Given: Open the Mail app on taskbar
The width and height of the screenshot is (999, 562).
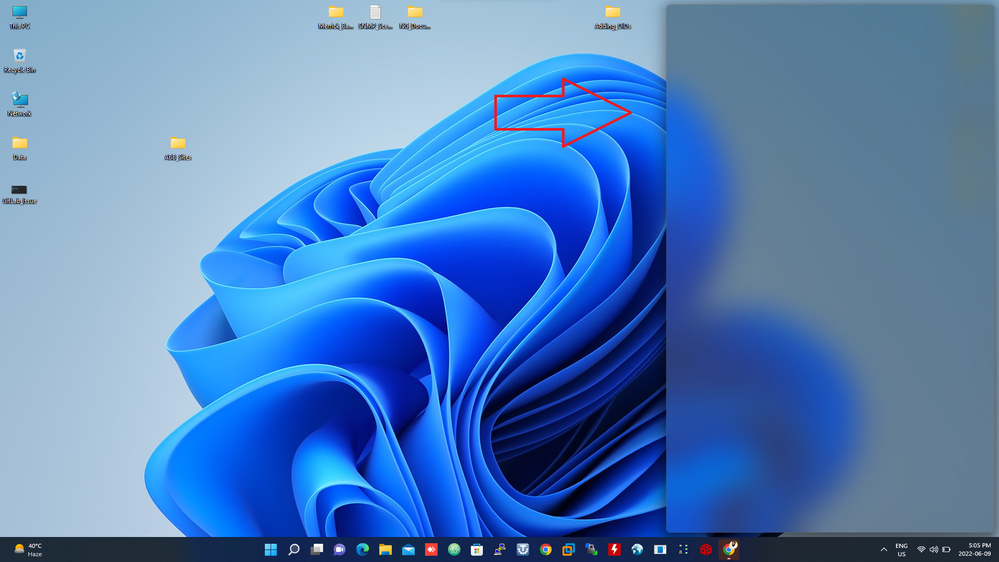Looking at the screenshot, I should (408, 549).
